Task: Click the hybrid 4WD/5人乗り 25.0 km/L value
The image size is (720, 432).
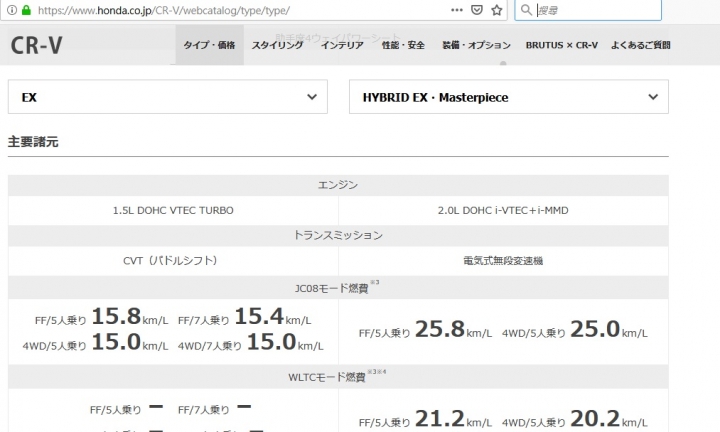Action: click(x=574, y=330)
